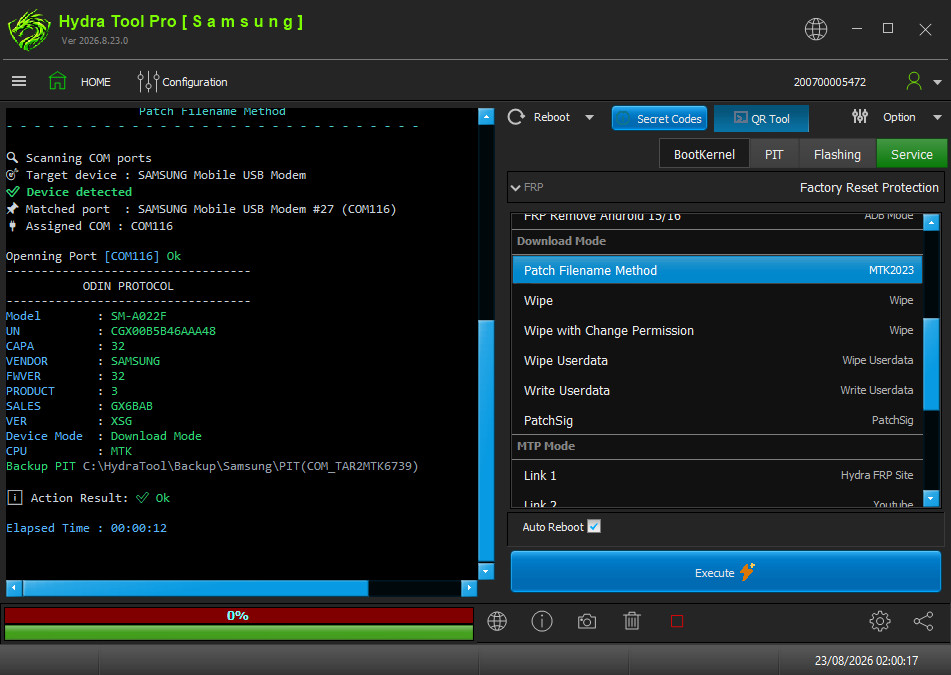
Task: Click the log horizontal scroll-left arrow
Action: pos(14,588)
